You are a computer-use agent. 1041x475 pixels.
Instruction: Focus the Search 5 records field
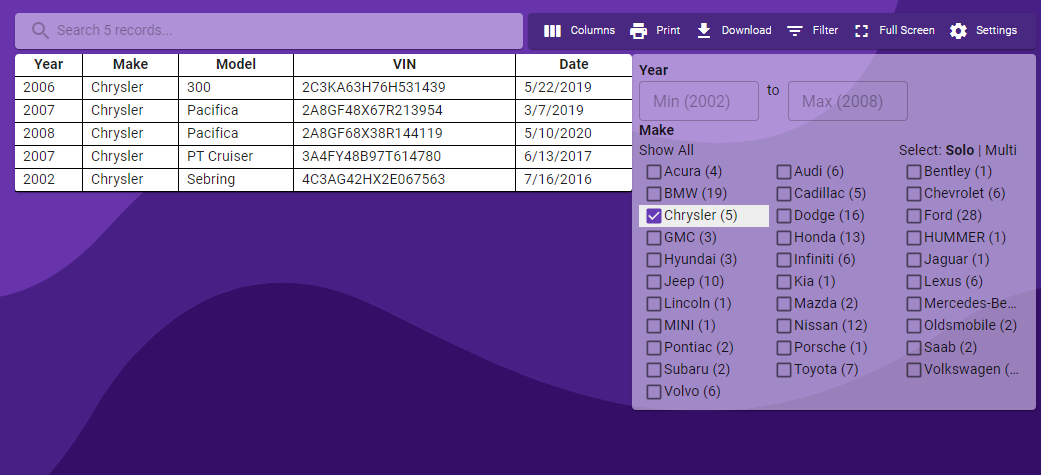point(269,31)
